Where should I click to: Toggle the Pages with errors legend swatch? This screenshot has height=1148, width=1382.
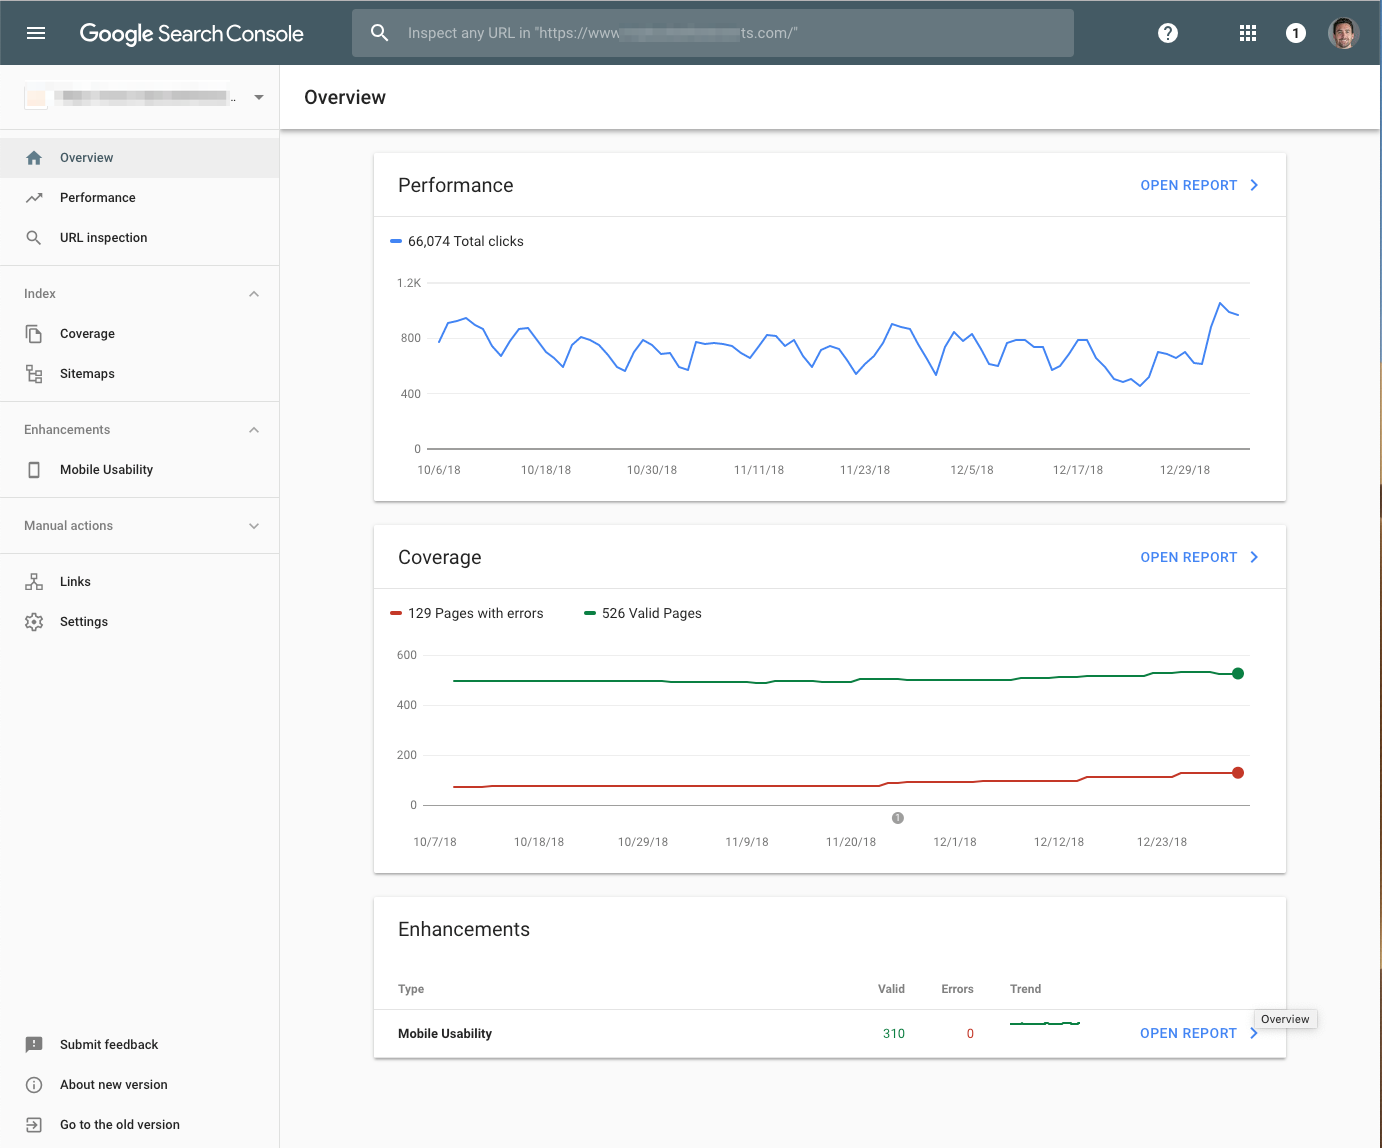(x=396, y=613)
